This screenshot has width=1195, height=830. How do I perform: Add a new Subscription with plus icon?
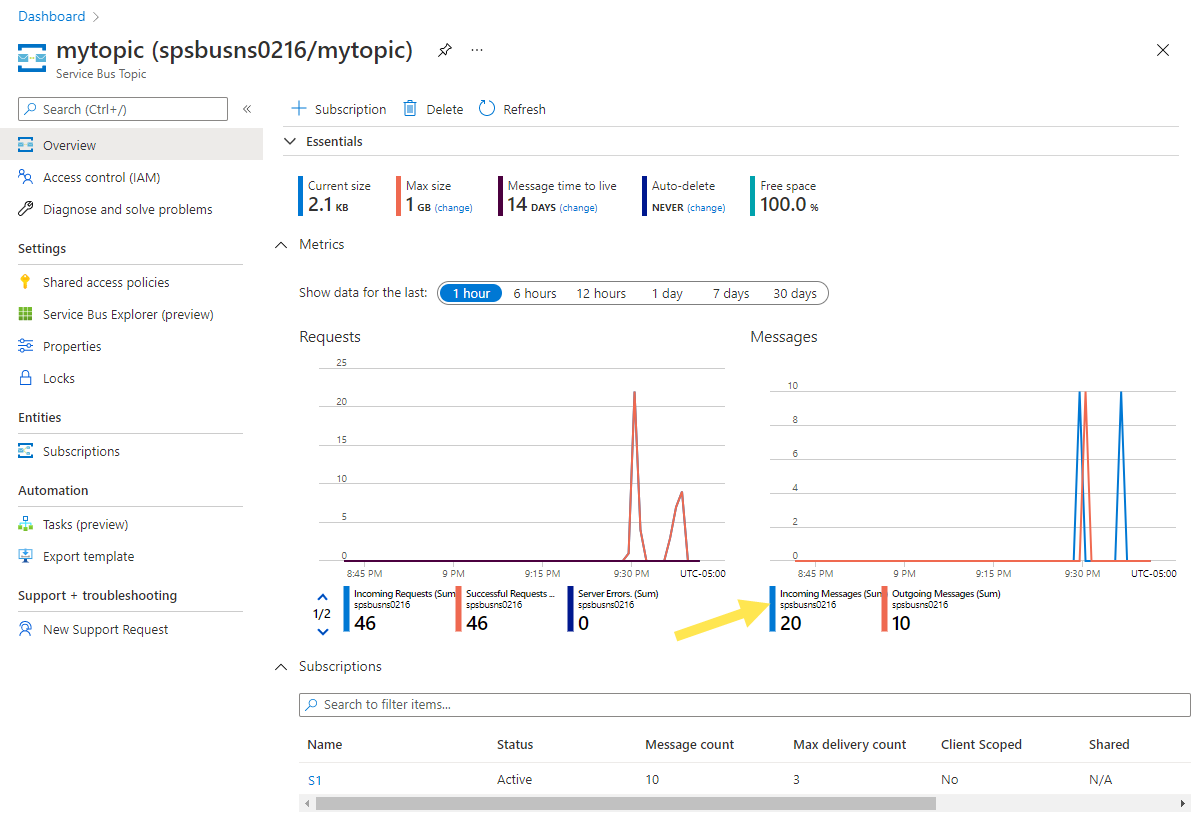point(298,109)
